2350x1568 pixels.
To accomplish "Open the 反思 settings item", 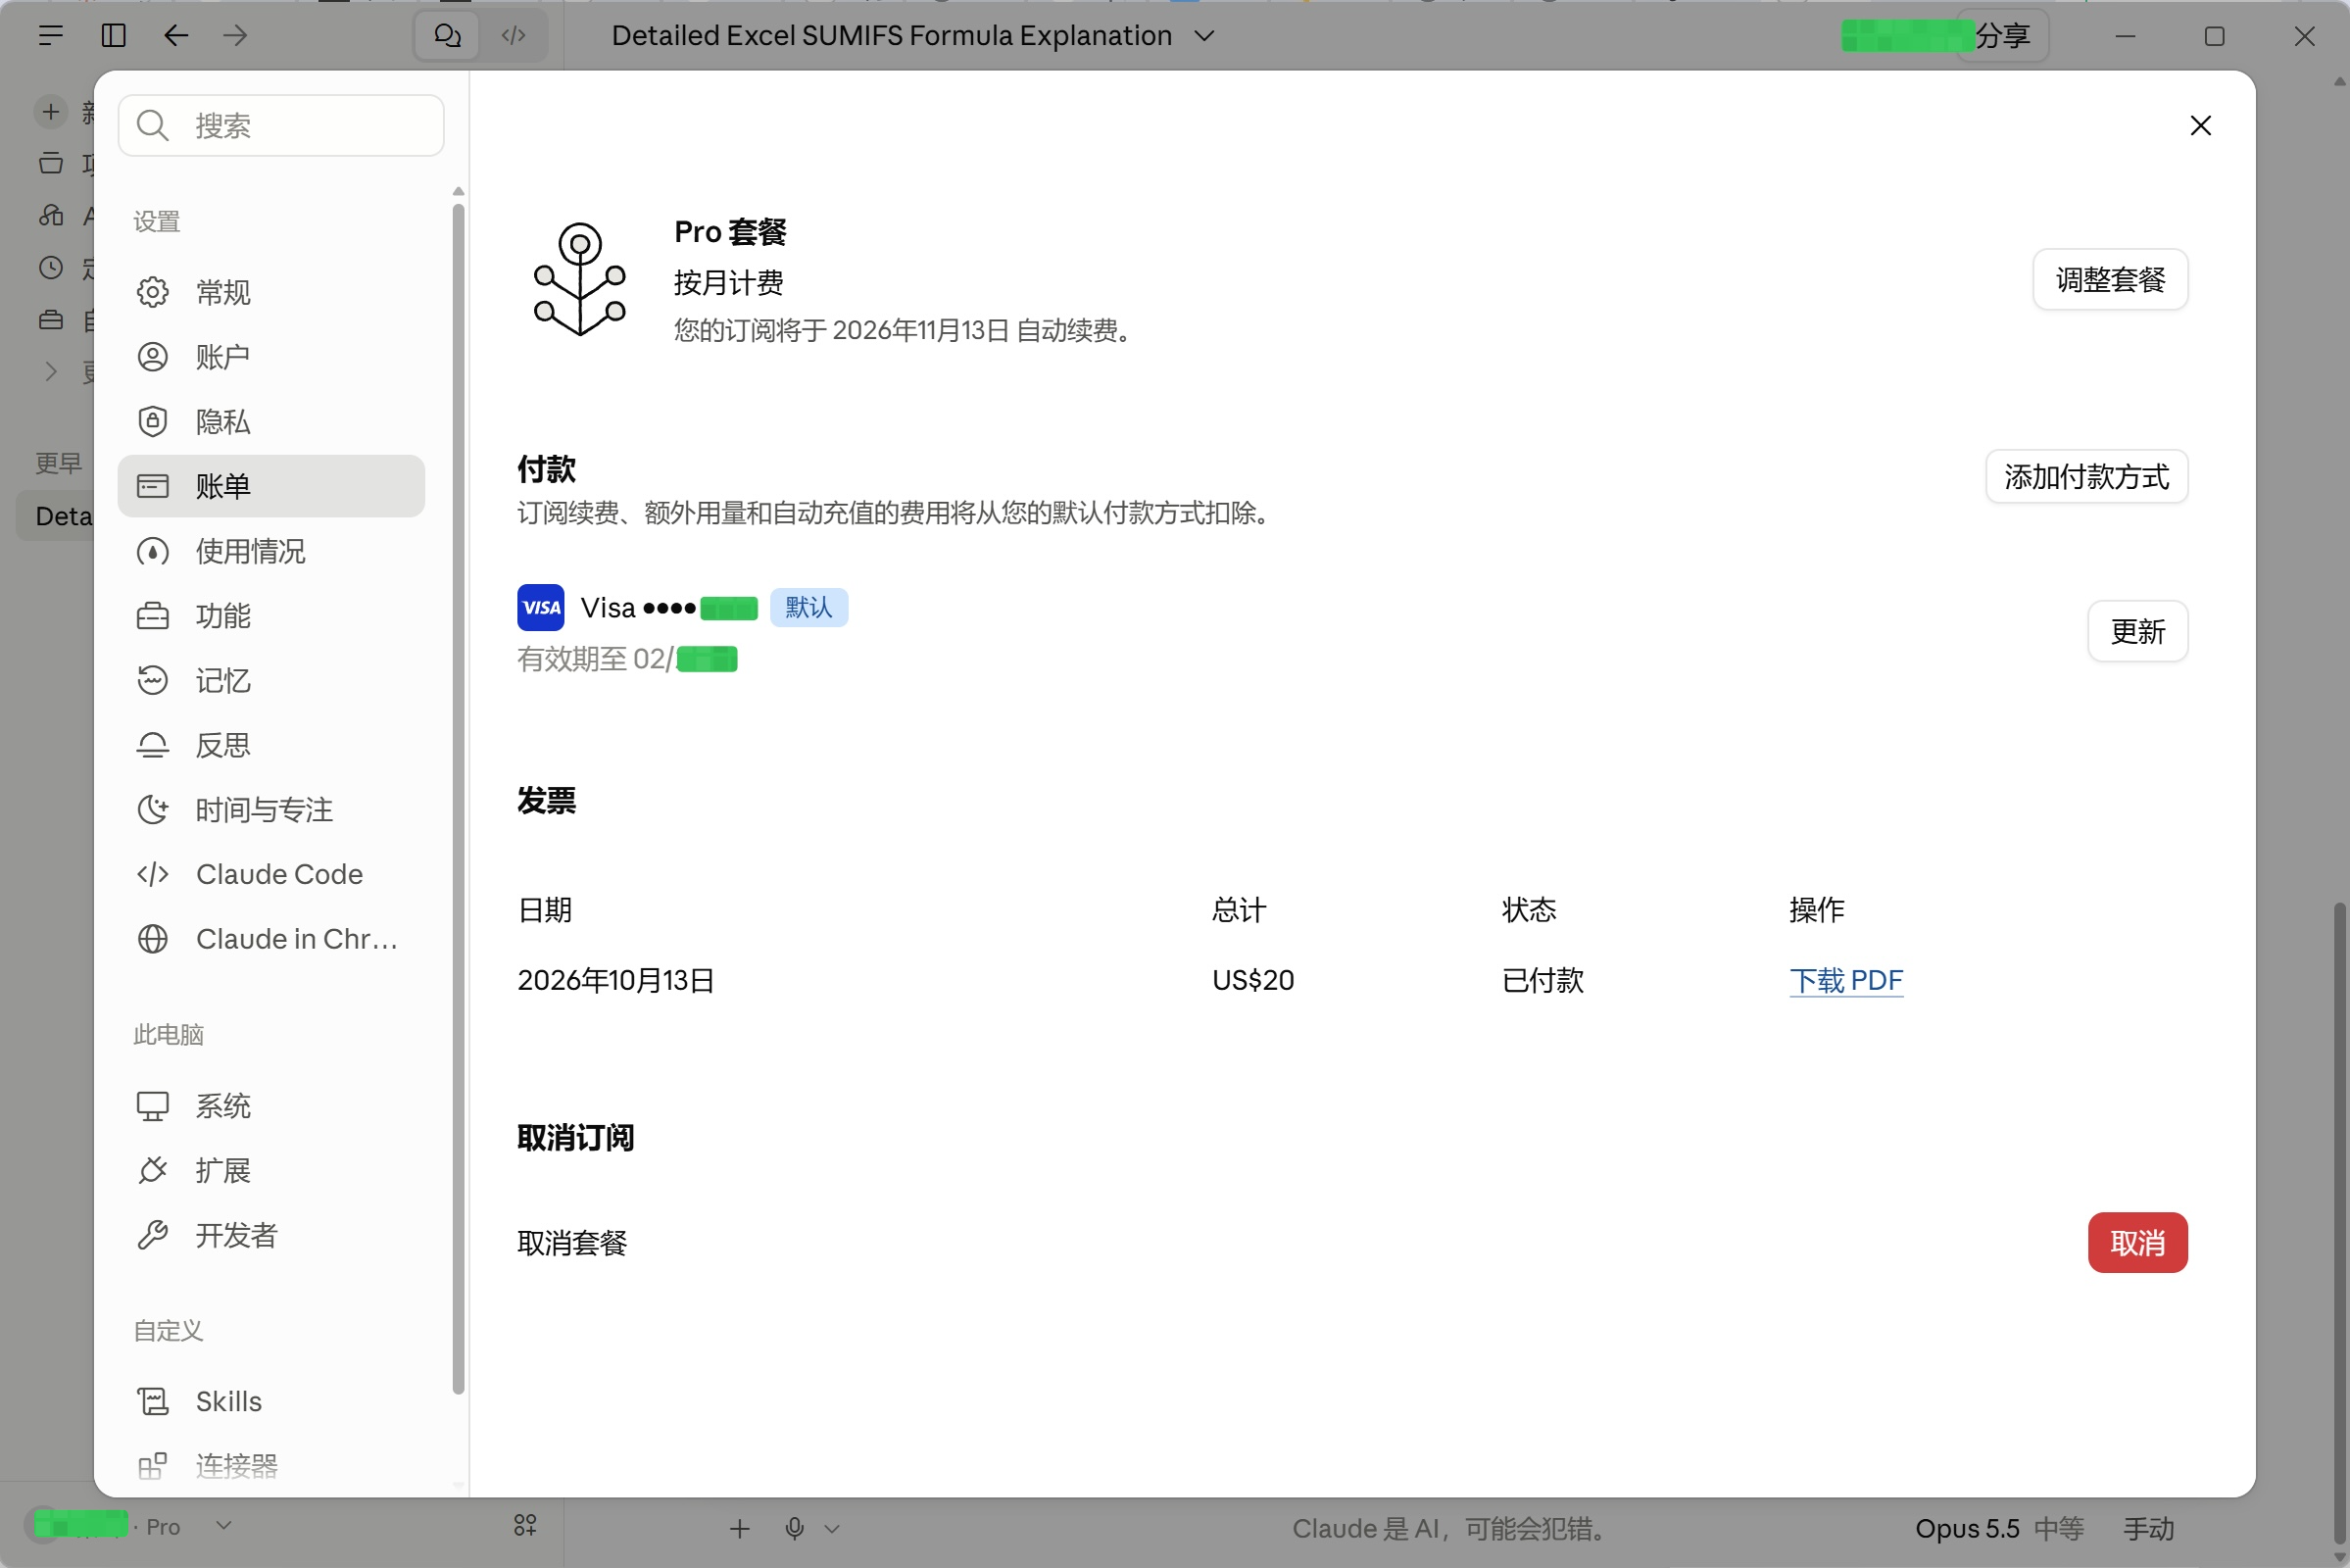I will pyautogui.click(x=271, y=745).
